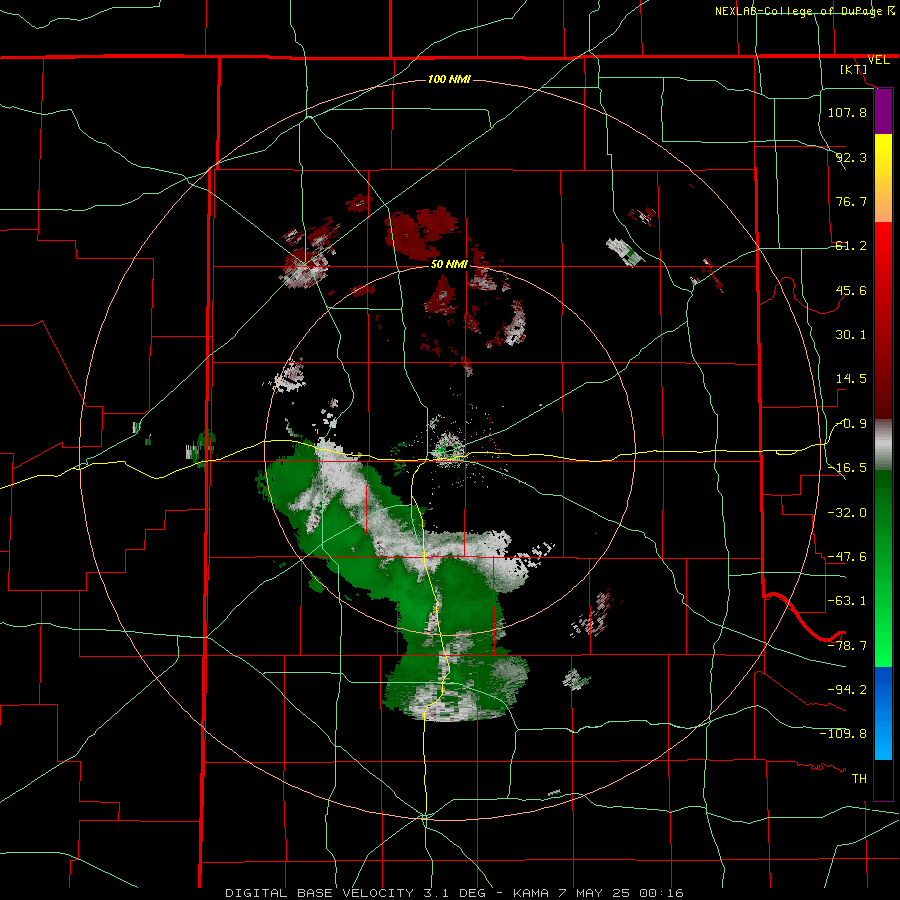Click the 92.3 legend value
This screenshot has width=900, height=900.
[x=851, y=157]
